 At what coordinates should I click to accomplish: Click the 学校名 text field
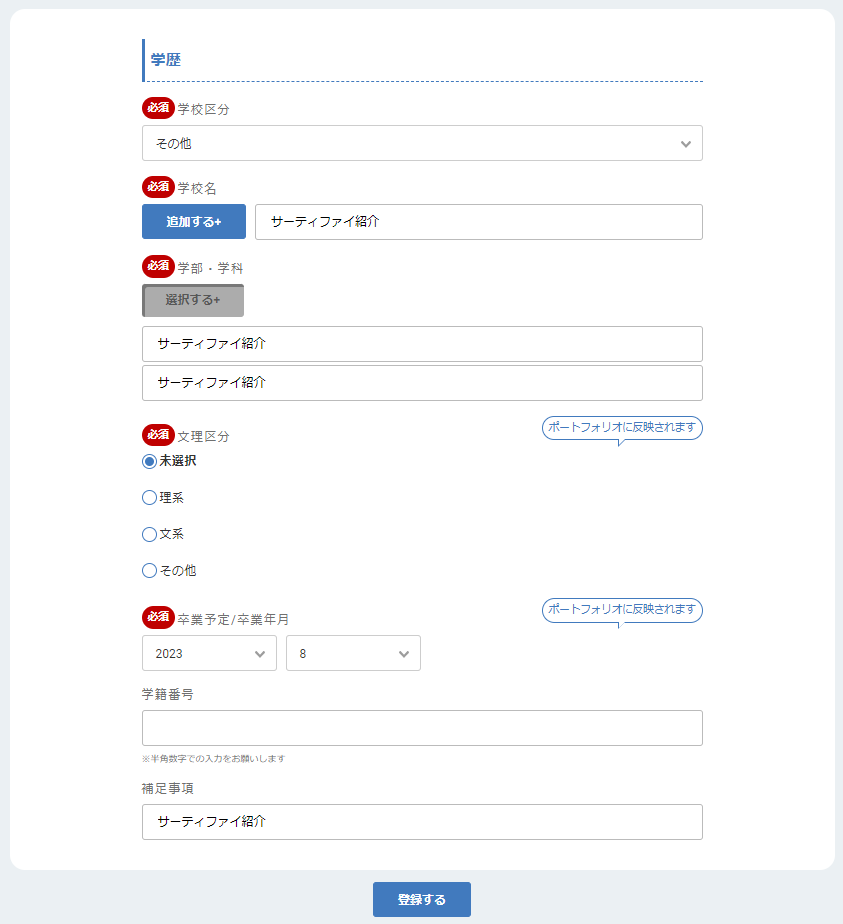pos(478,222)
